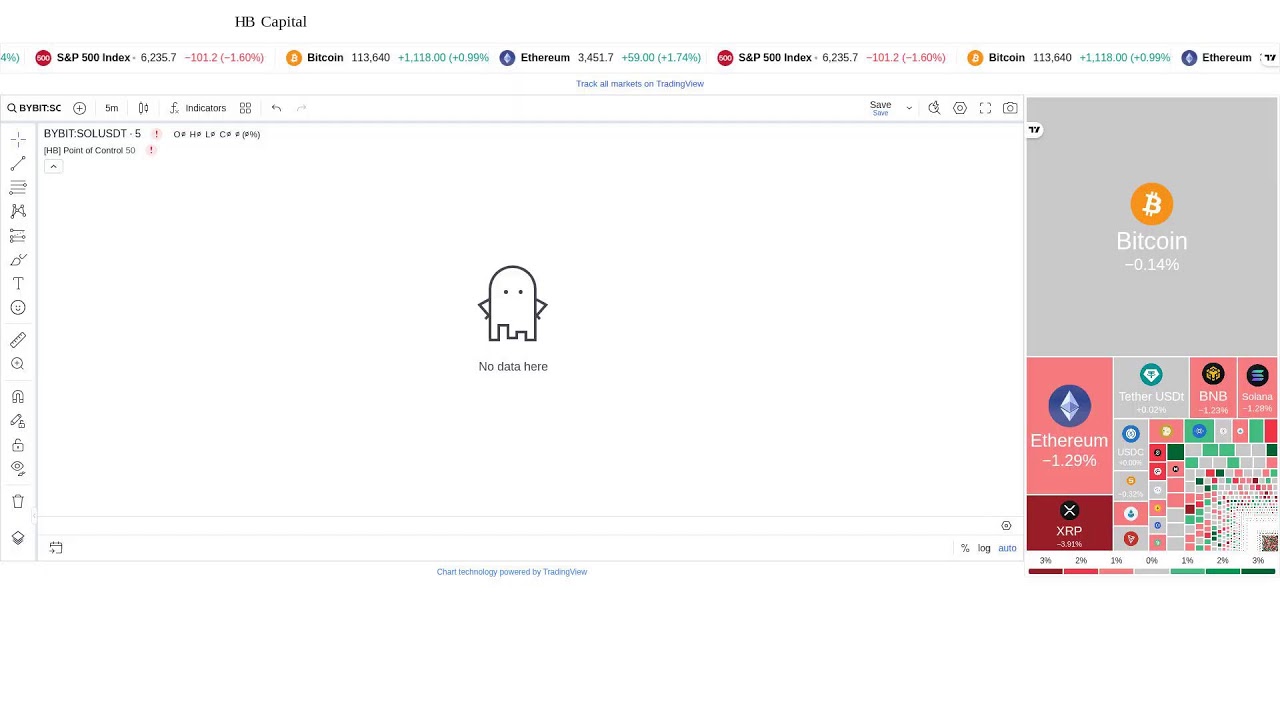
Task: Toggle auto scale mode
Action: [x=1007, y=548]
